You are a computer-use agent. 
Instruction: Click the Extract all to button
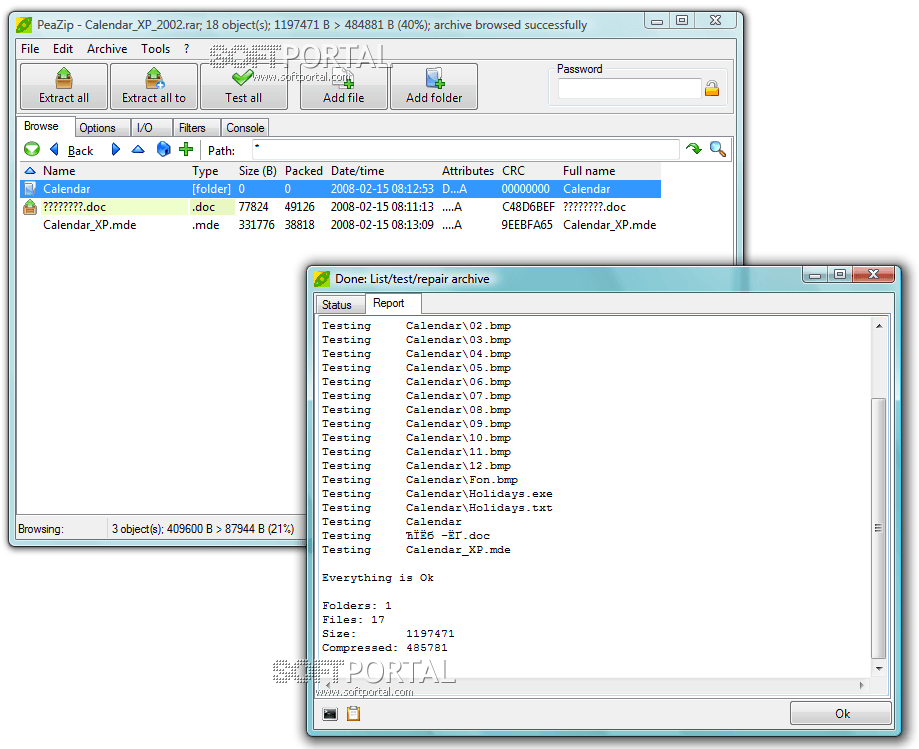click(154, 86)
